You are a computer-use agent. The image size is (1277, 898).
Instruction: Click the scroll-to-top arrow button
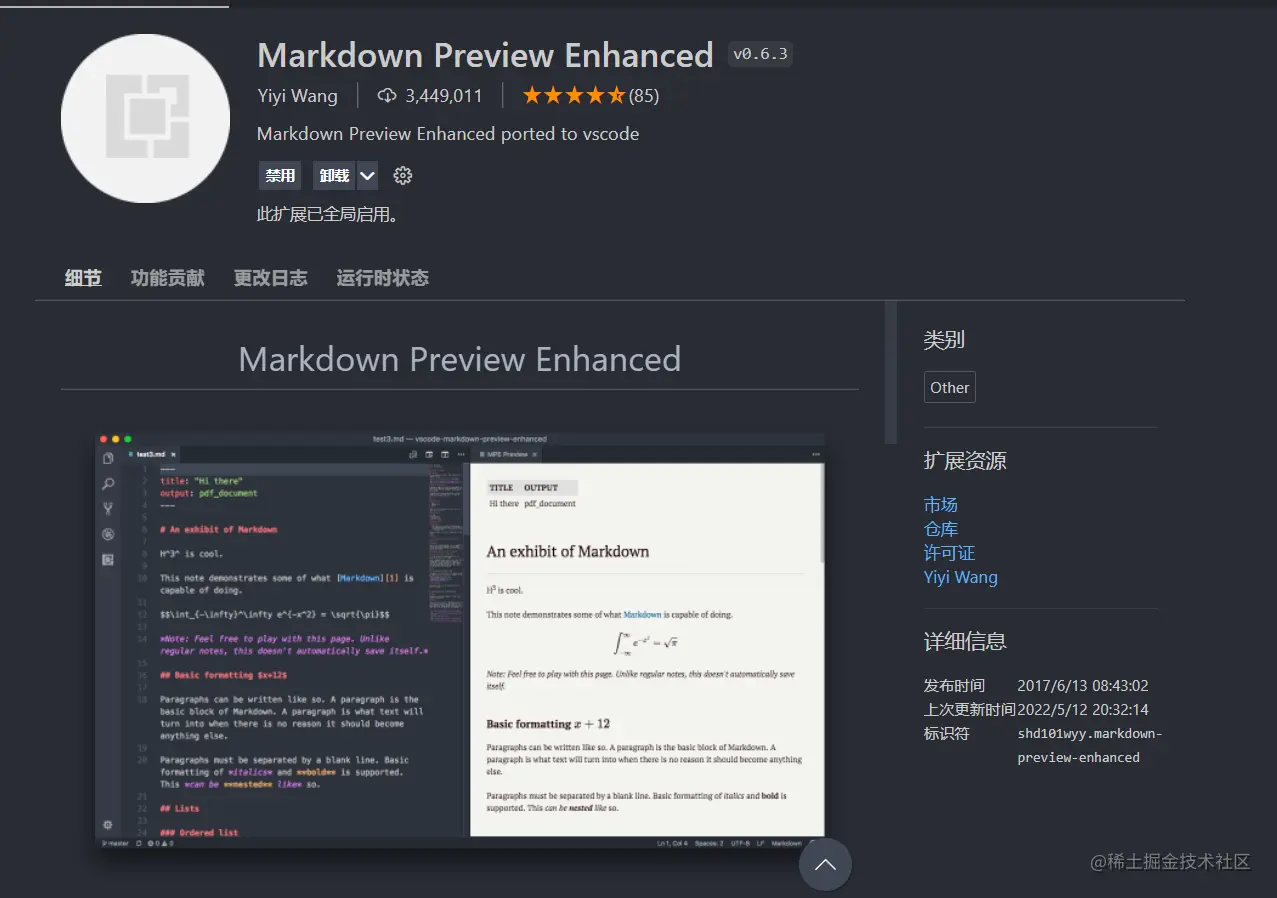point(825,864)
